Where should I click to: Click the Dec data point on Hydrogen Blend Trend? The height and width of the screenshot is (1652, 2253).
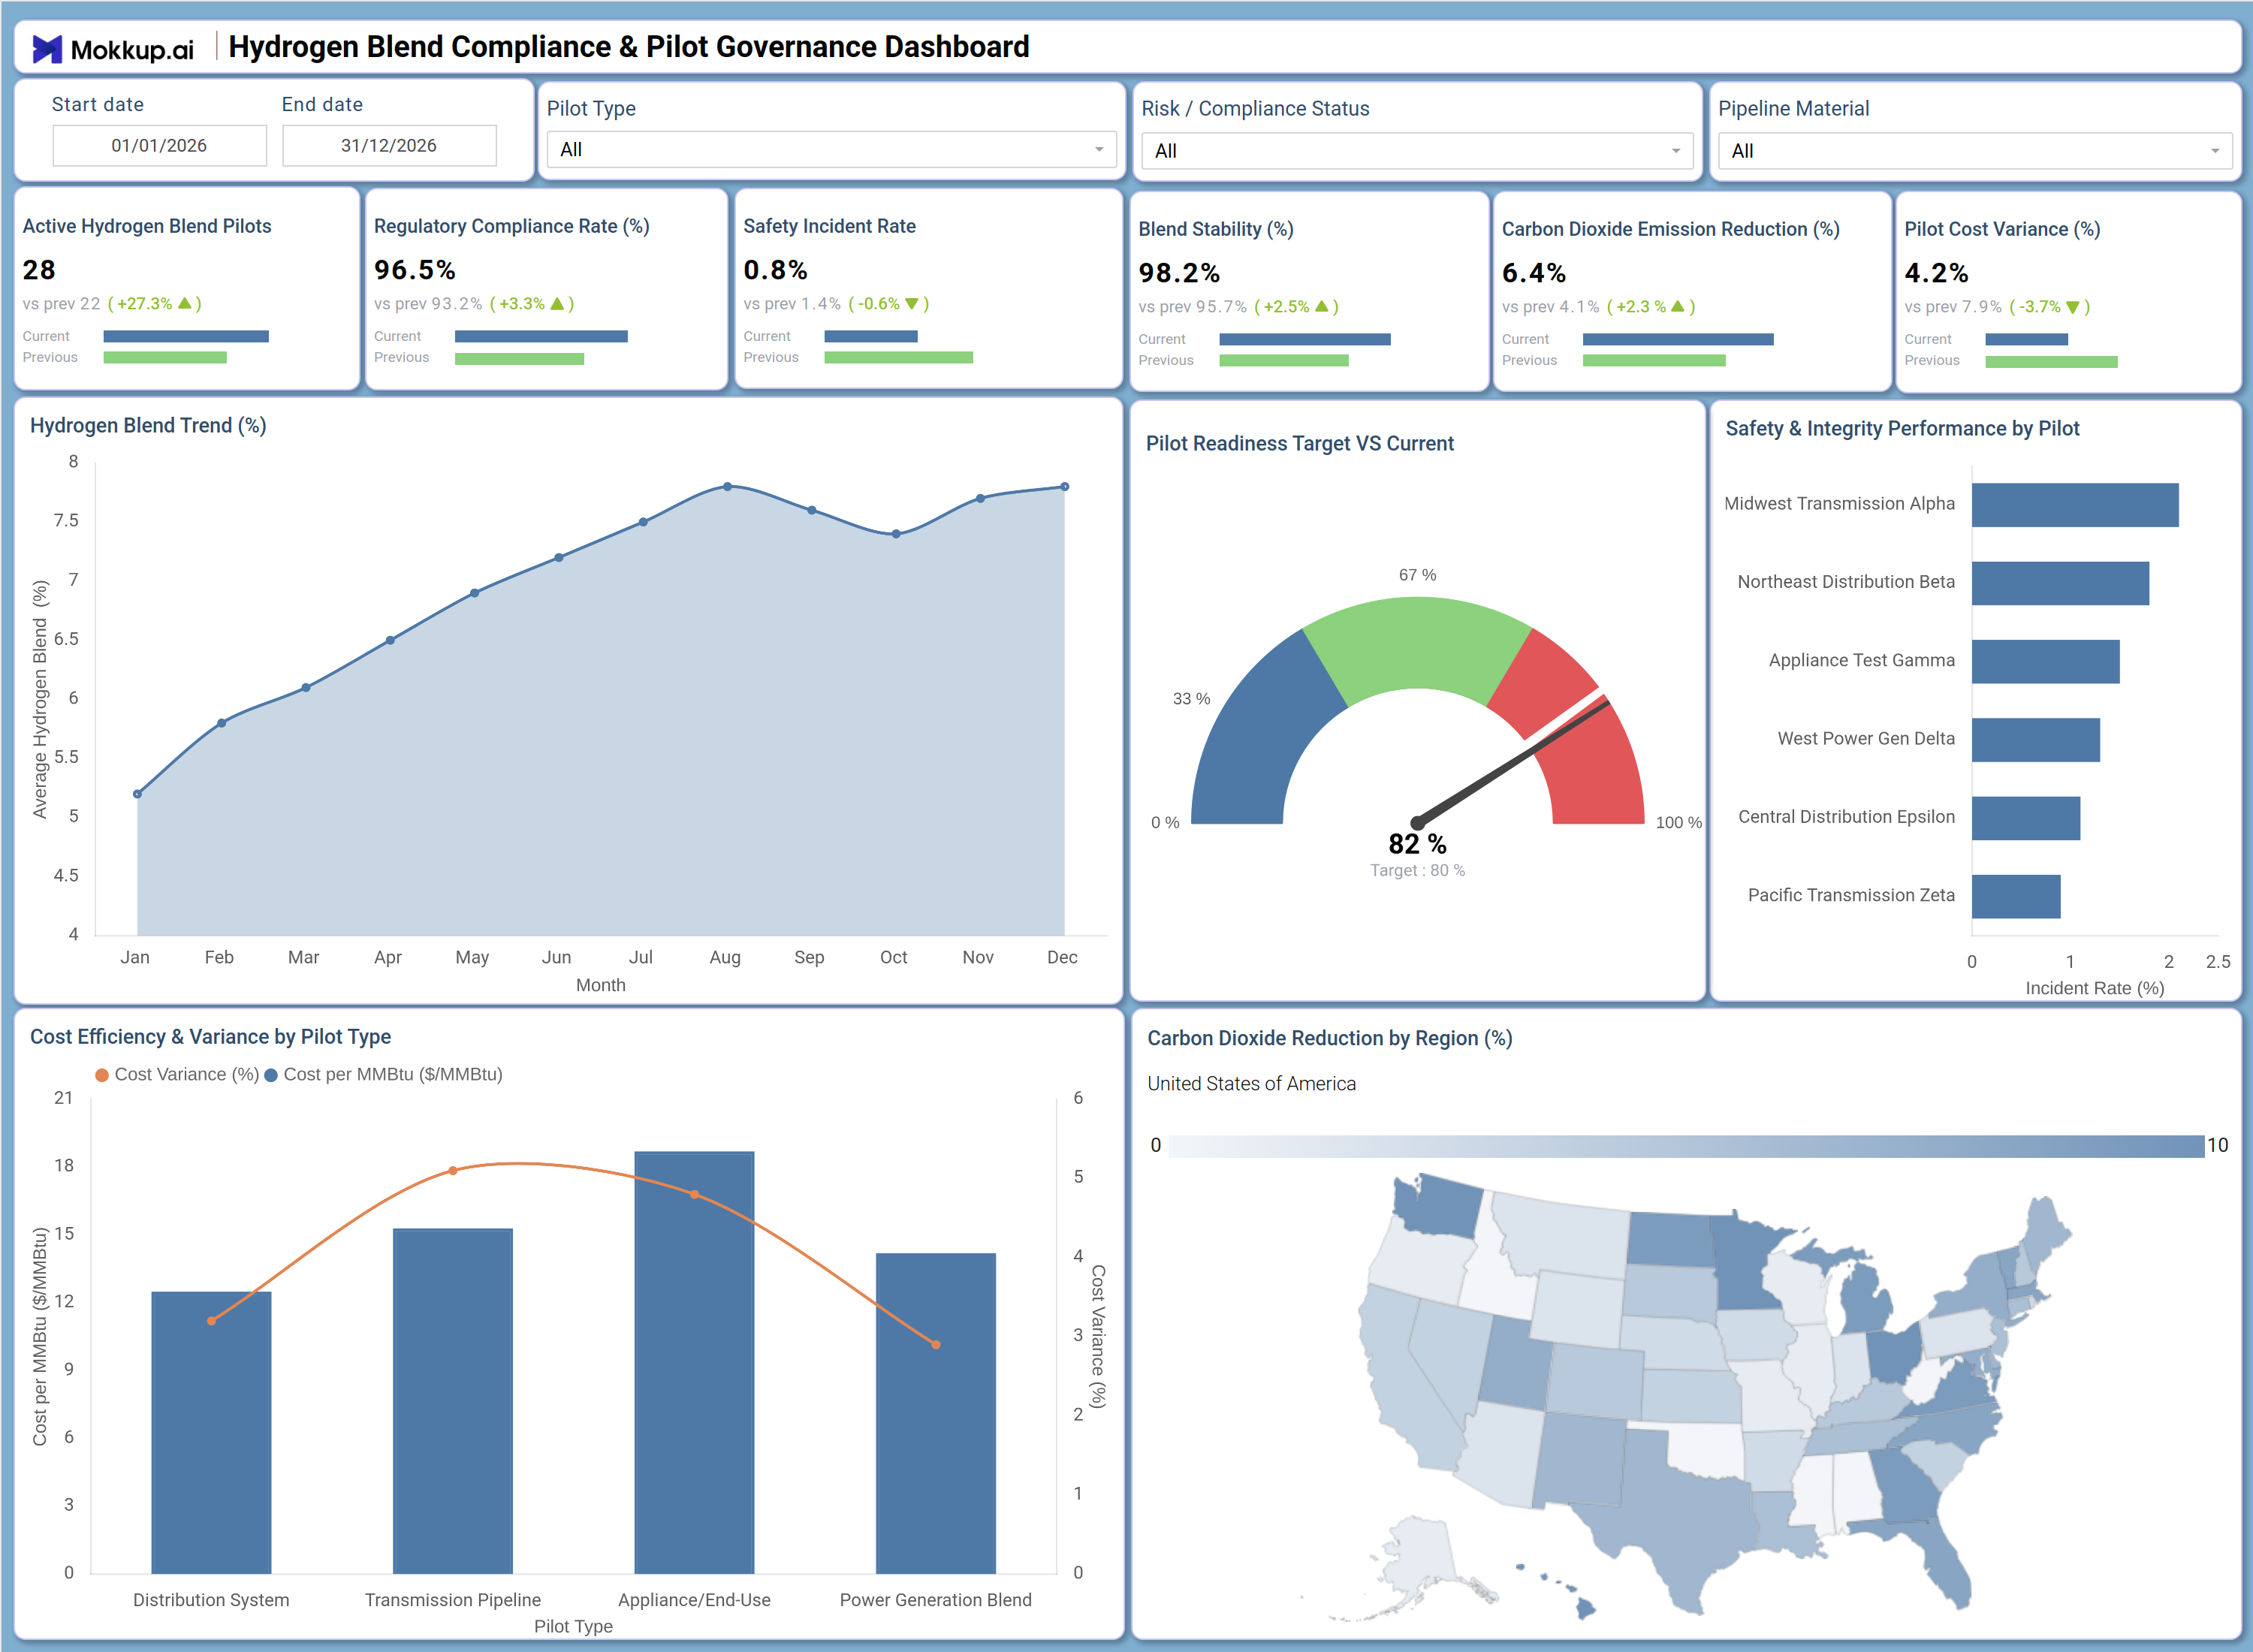click(x=1065, y=487)
